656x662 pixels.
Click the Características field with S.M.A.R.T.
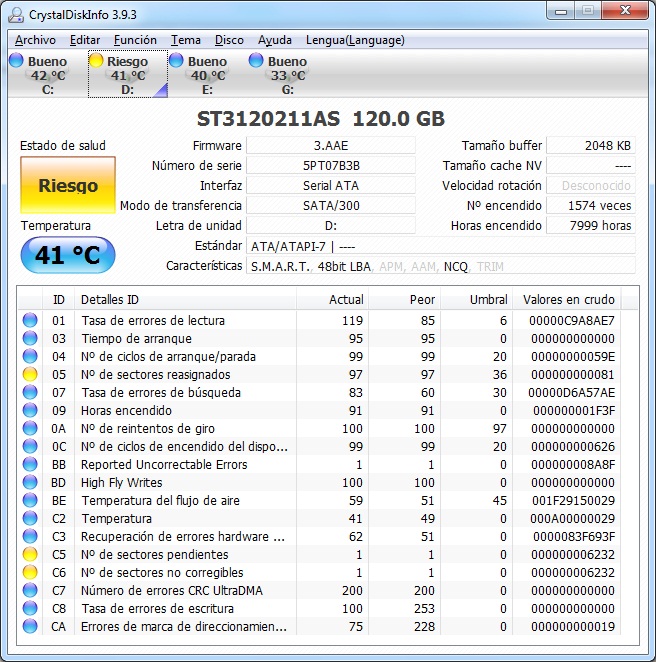[x=441, y=266]
